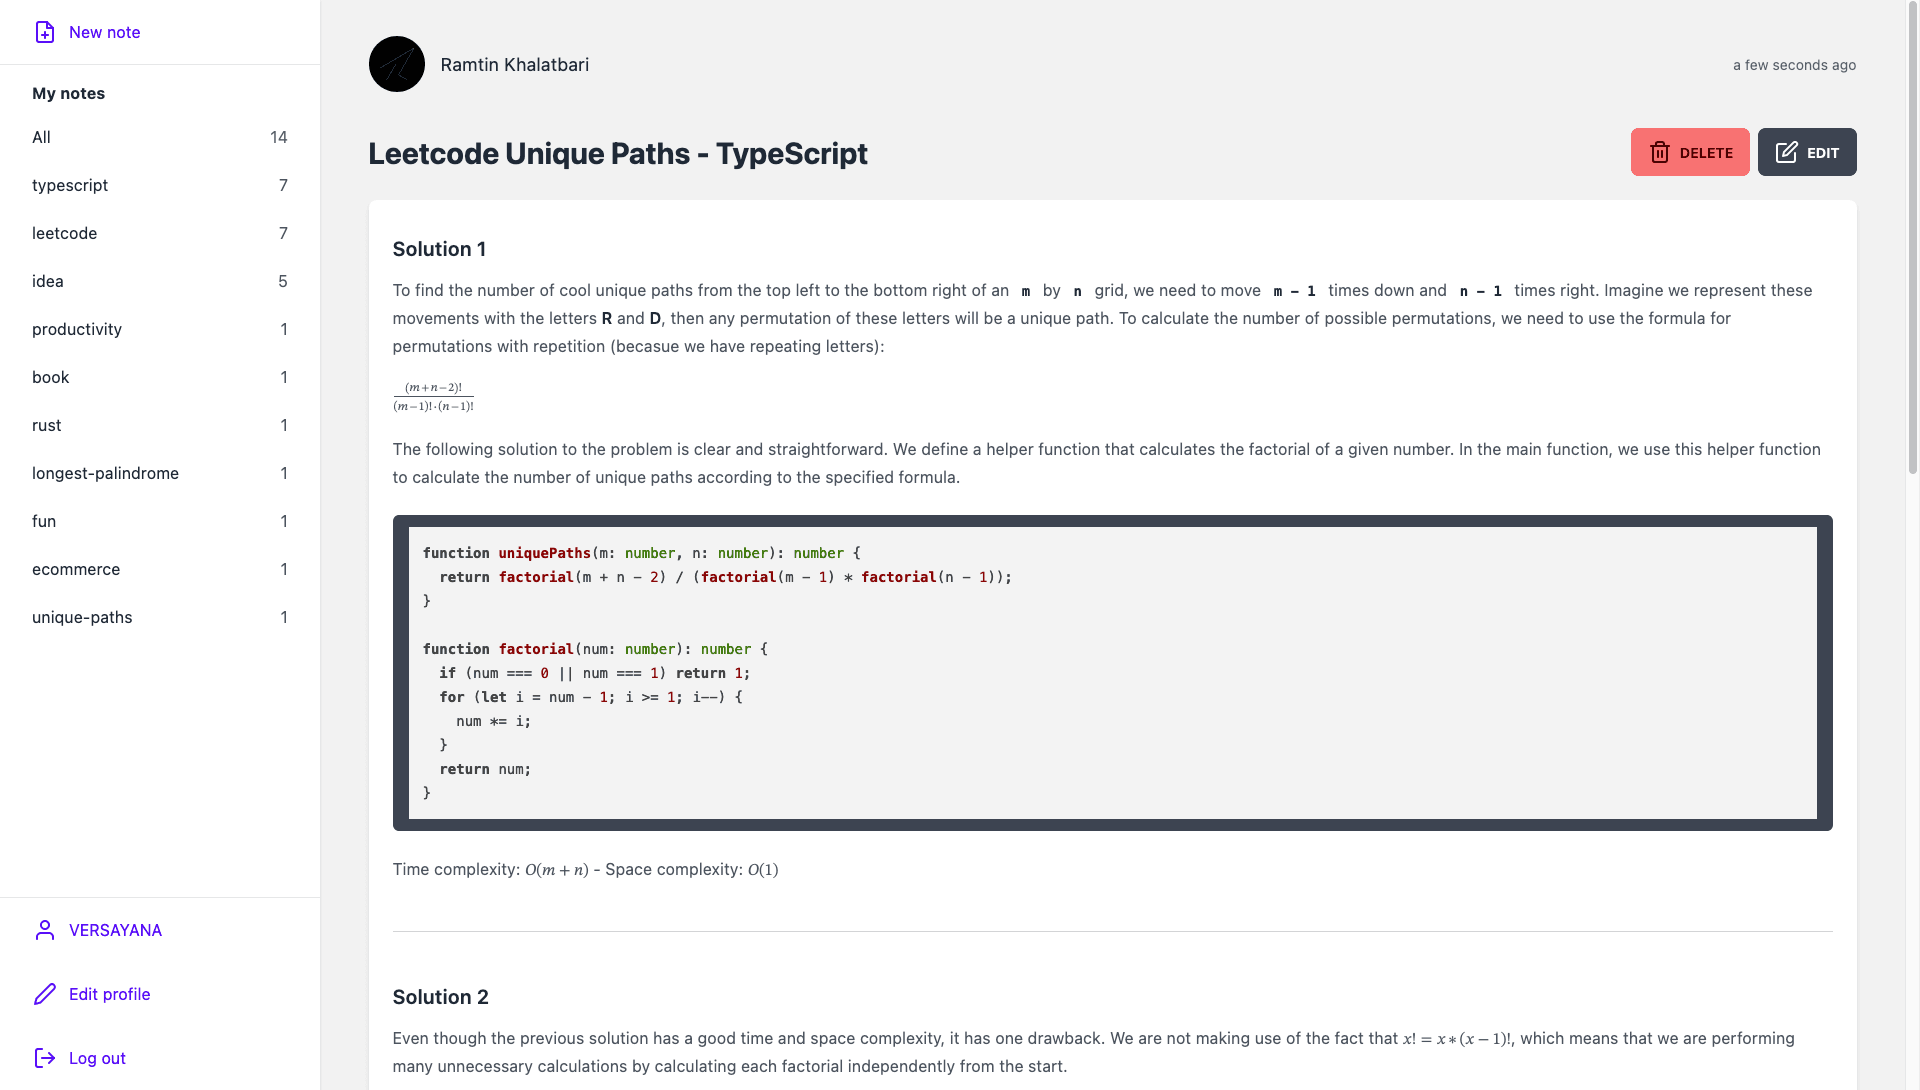The image size is (1920, 1090).
Task: Click the DELETE button
Action: 1690,152
